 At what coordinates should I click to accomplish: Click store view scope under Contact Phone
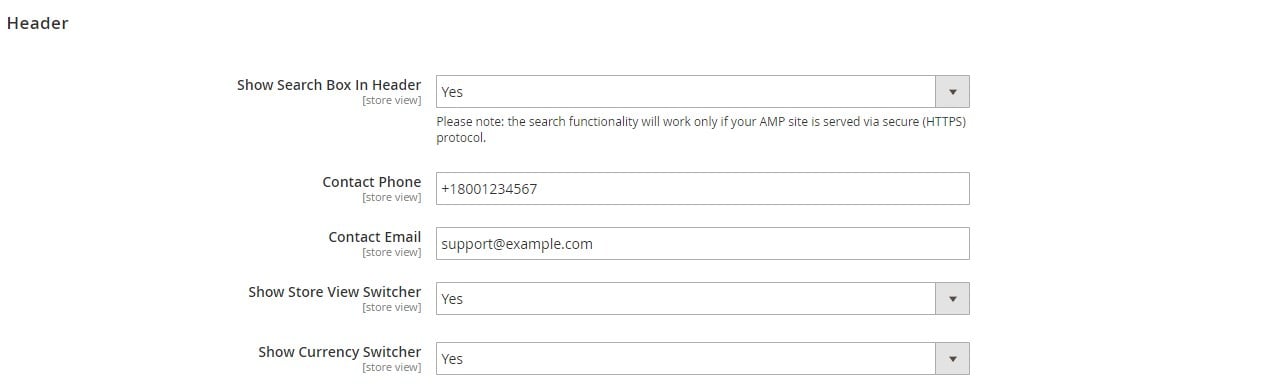392,198
